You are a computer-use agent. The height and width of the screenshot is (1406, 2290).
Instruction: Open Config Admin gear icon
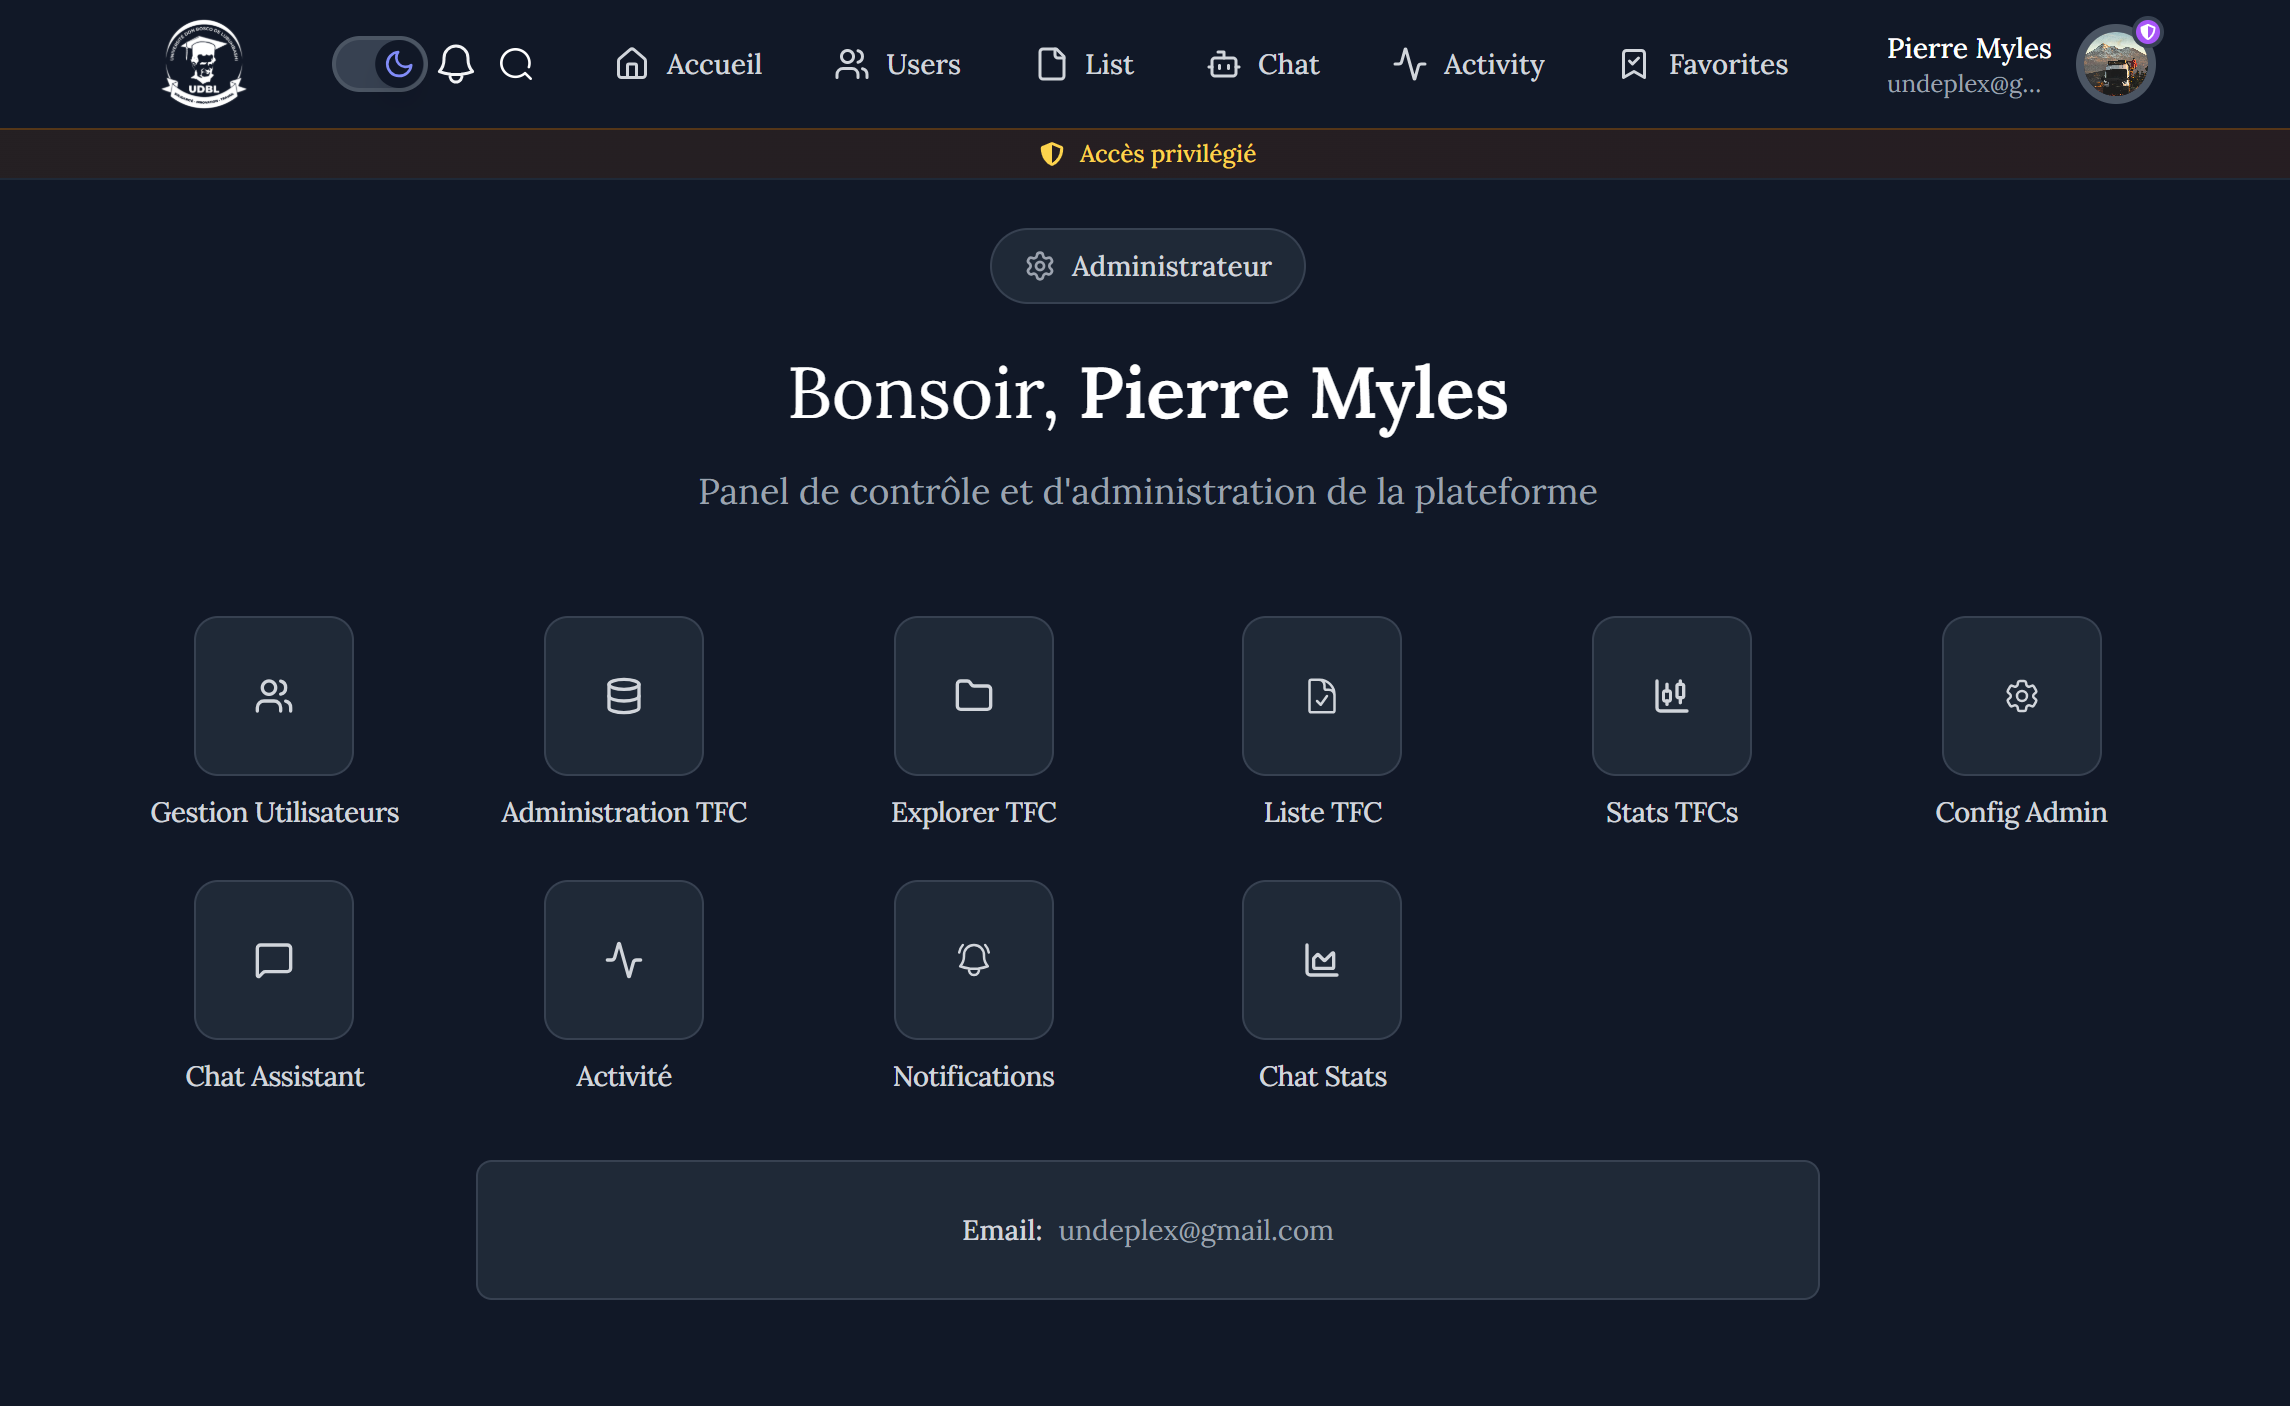click(2021, 696)
